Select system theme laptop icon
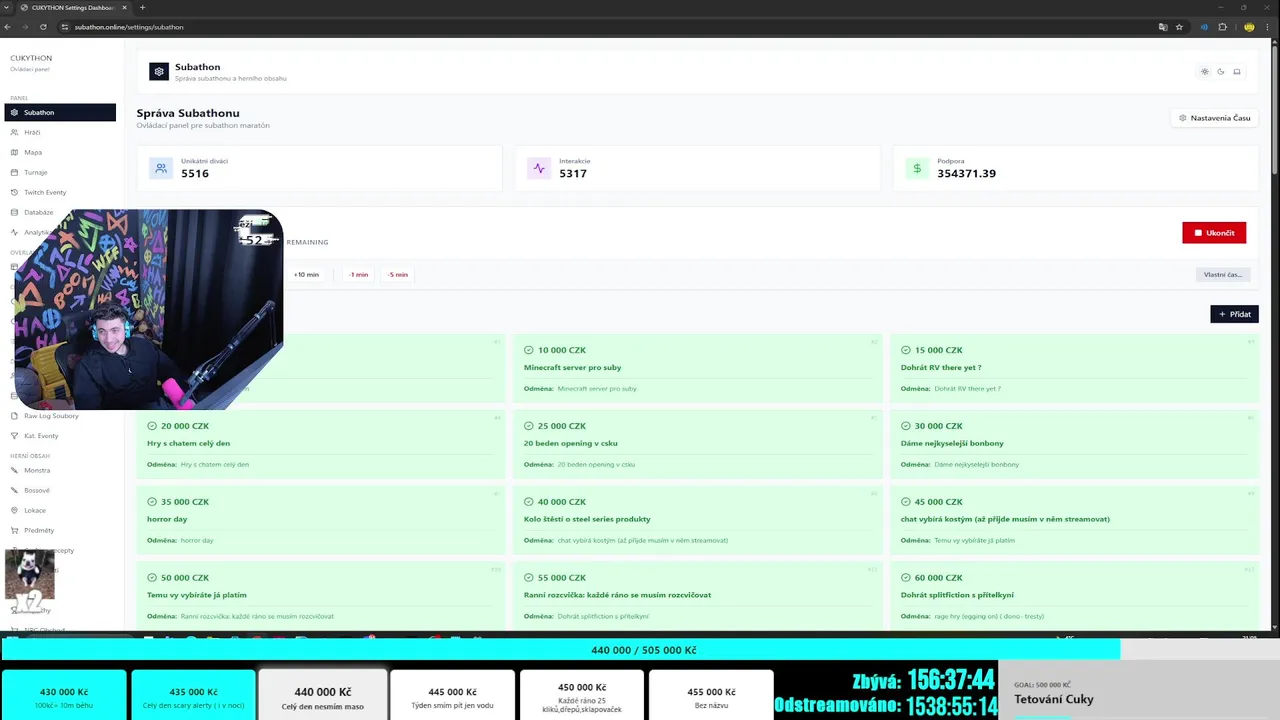 click(x=1237, y=72)
